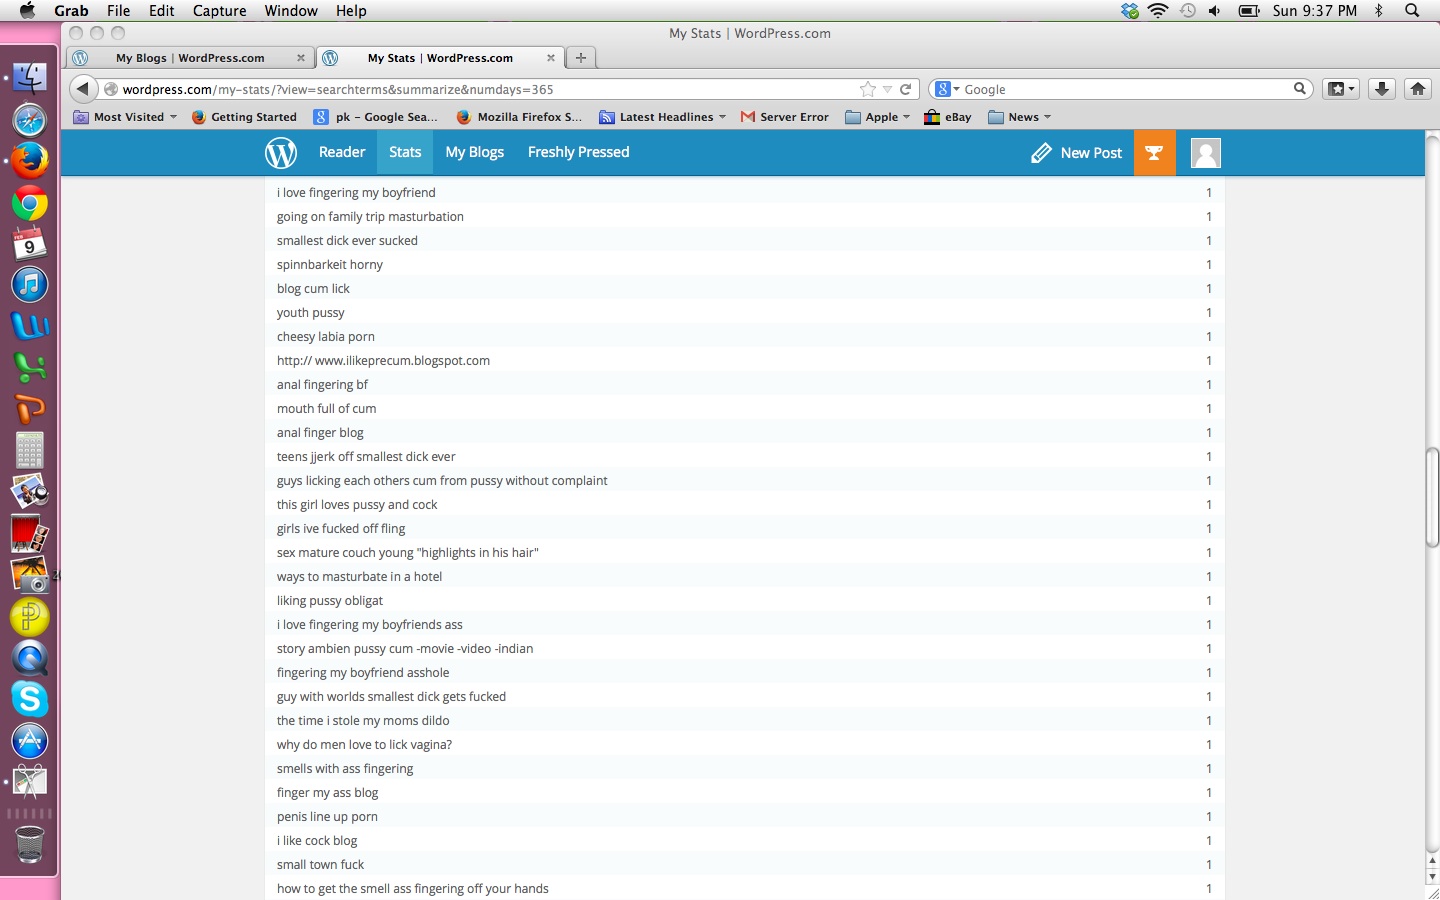Viewport: 1440px width, 900px height.
Task: Reload the page with the refresh icon
Action: tap(906, 89)
